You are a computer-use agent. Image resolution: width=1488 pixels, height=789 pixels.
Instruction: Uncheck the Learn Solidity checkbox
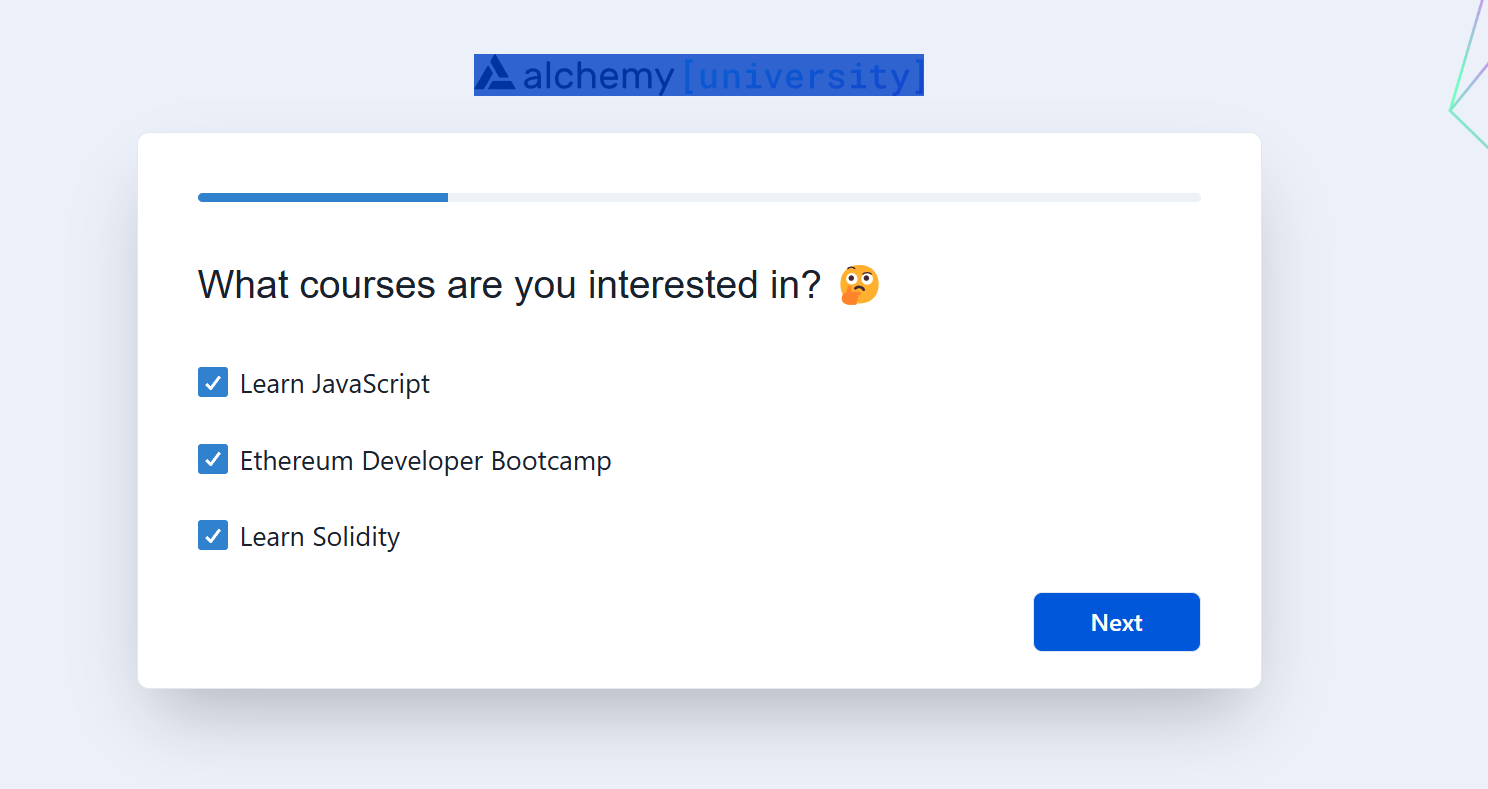tap(213, 536)
